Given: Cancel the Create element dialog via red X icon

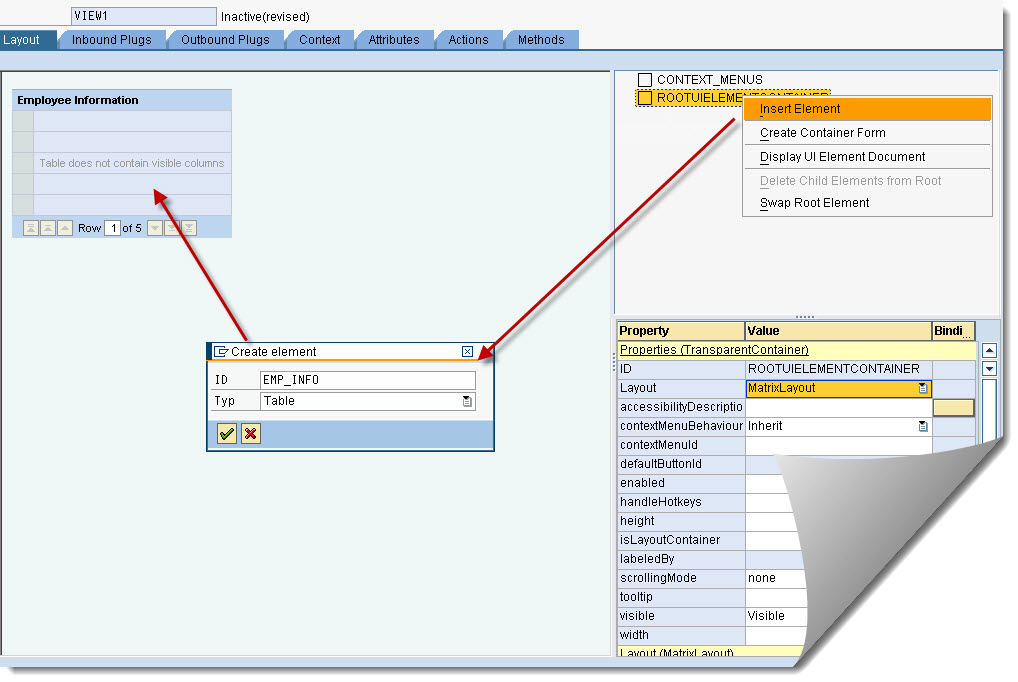Looking at the screenshot, I should 250,433.
